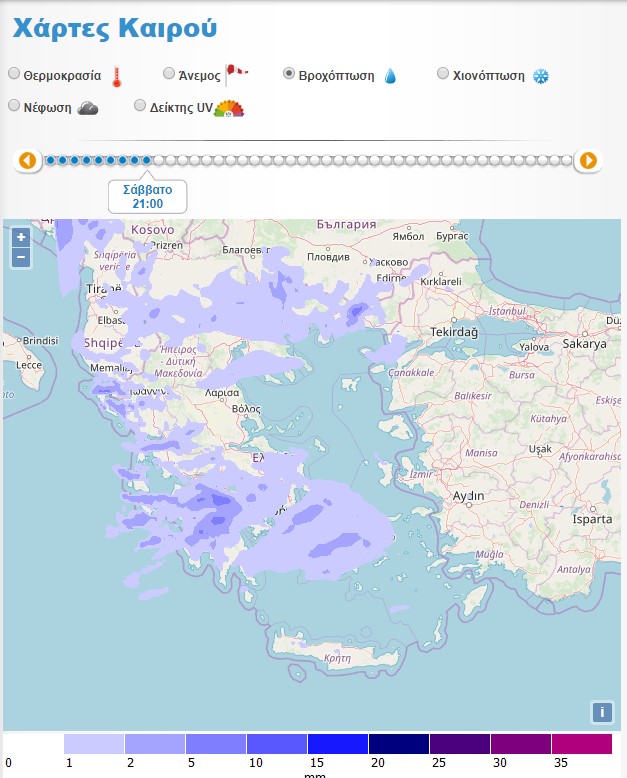Advance to next forecast time step
The image size is (627, 778).
pyautogui.click(x=588, y=160)
